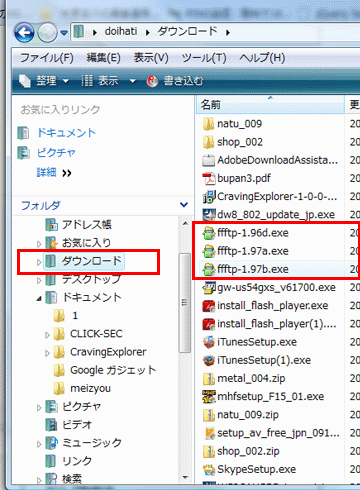Open the ヘルプ(H) menu
This screenshot has height=490, width=360.
(262, 58)
